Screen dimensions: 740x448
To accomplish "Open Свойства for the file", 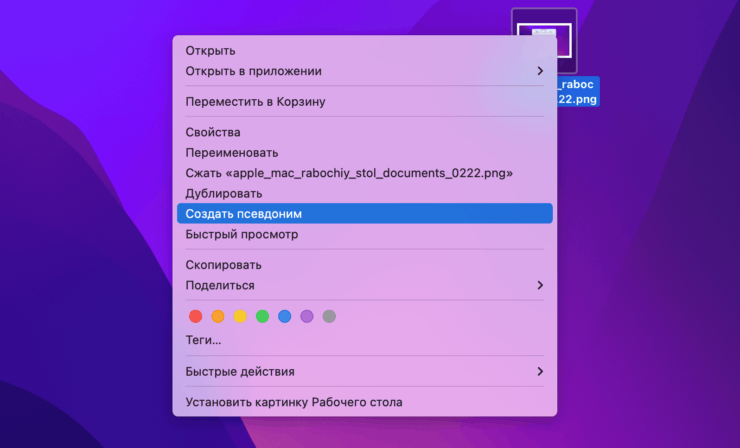I will click(x=364, y=132).
